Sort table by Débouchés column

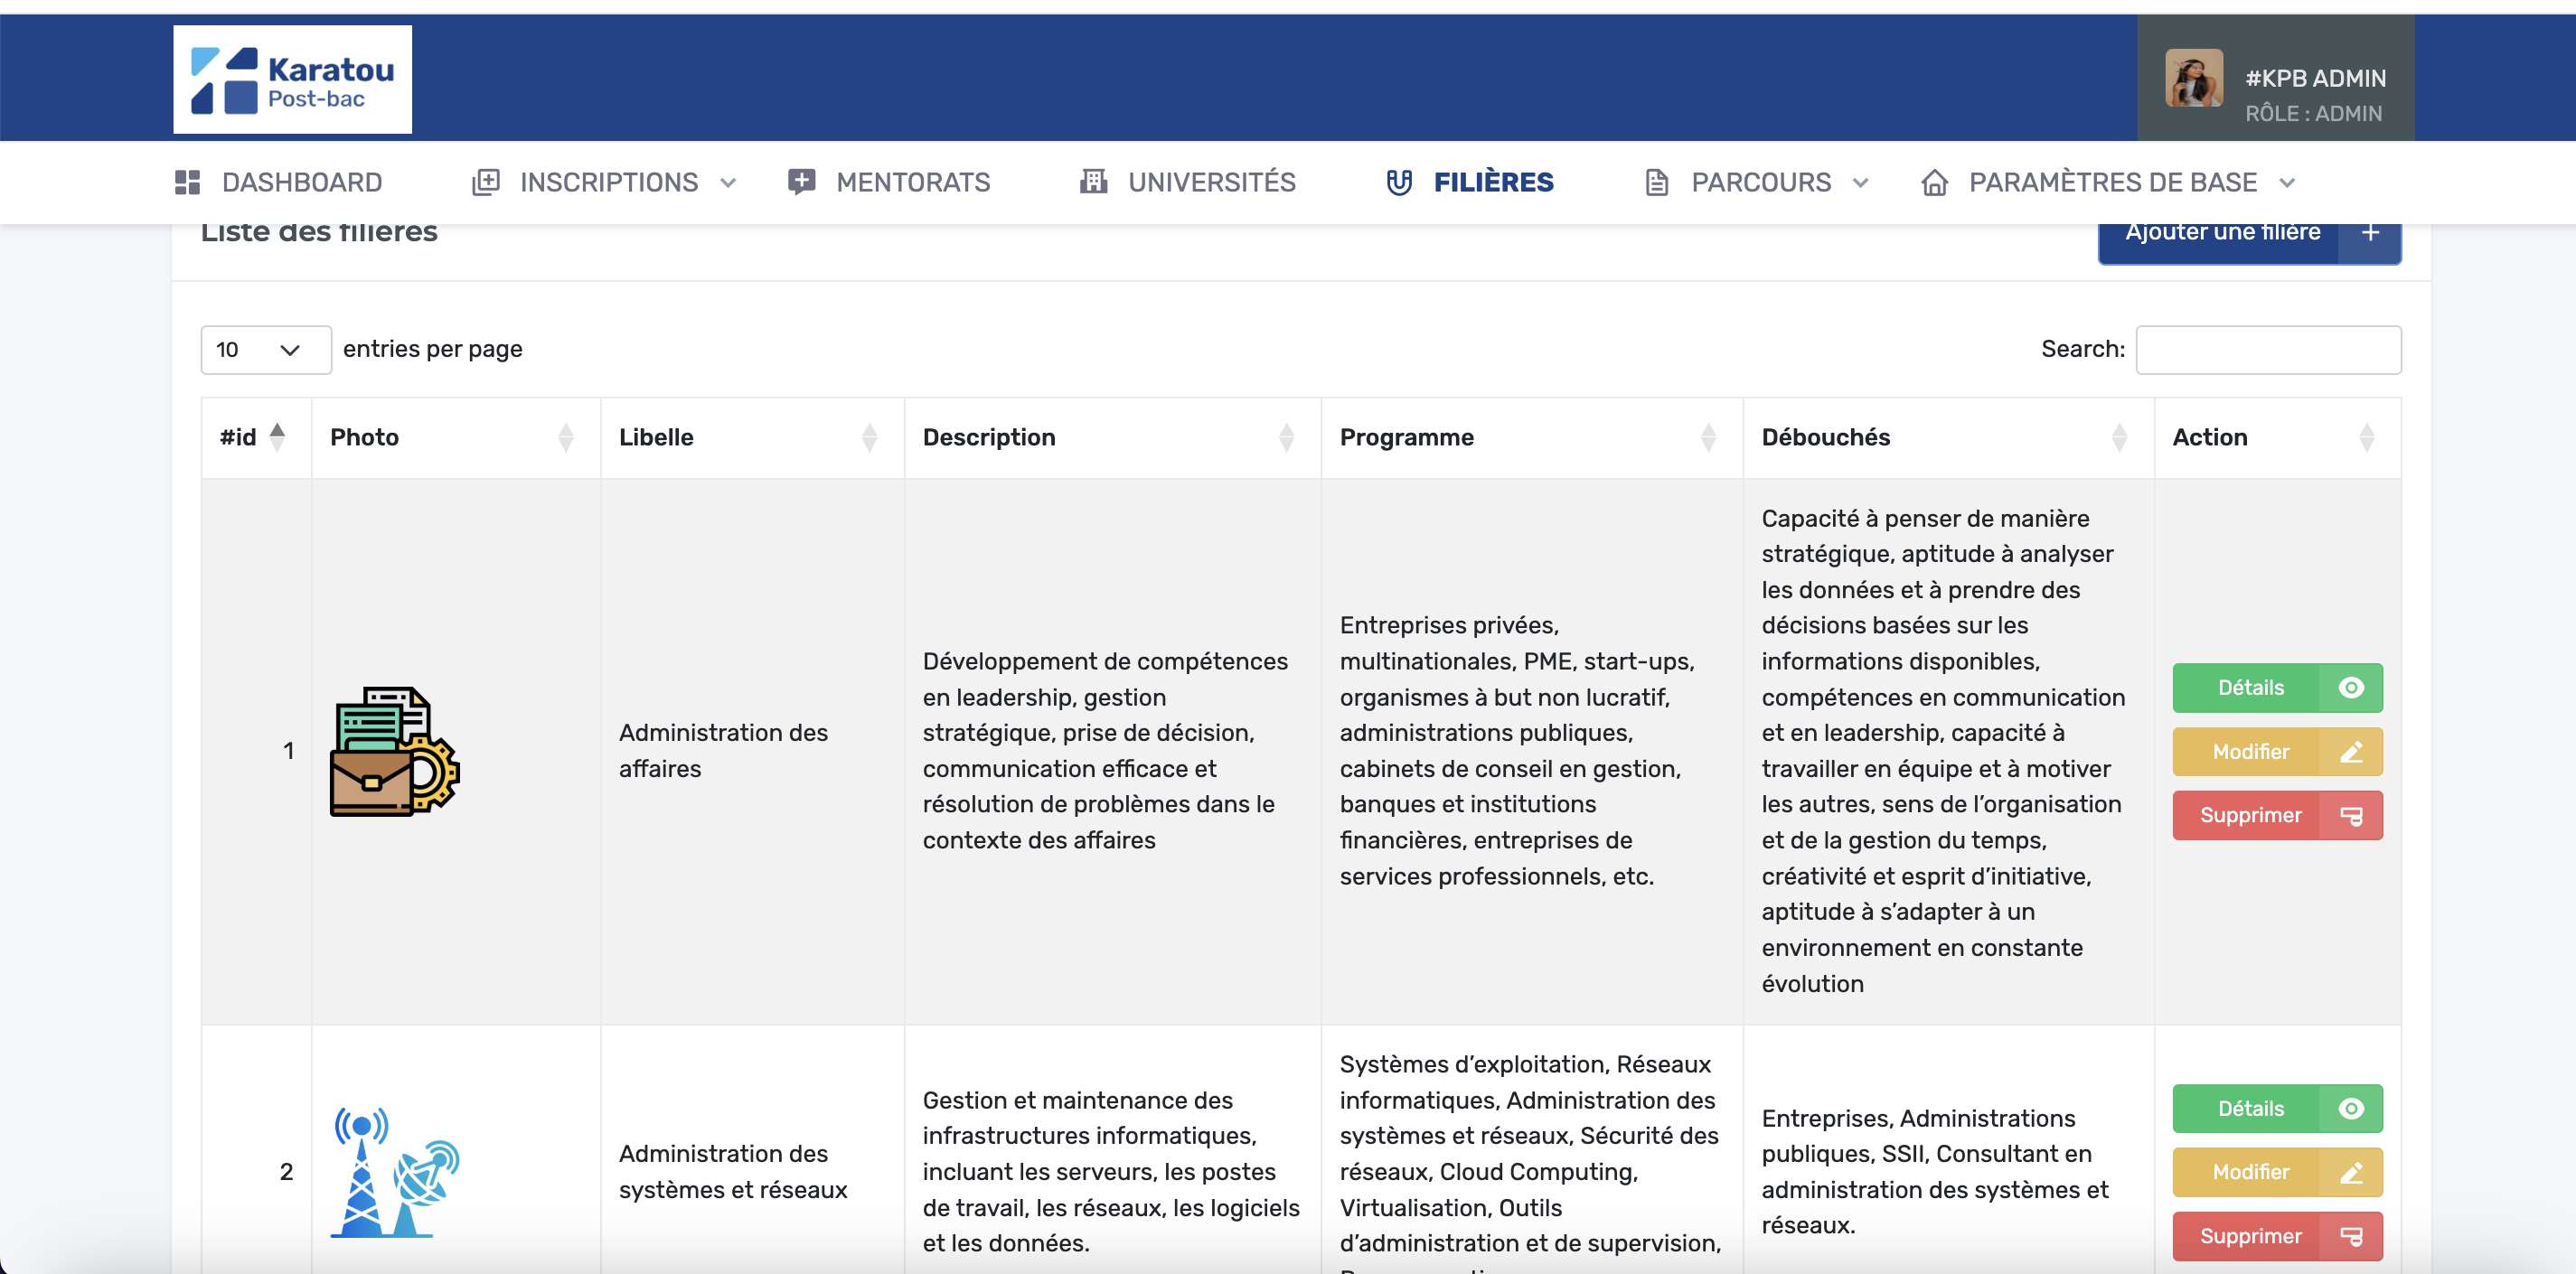[1948, 438]
